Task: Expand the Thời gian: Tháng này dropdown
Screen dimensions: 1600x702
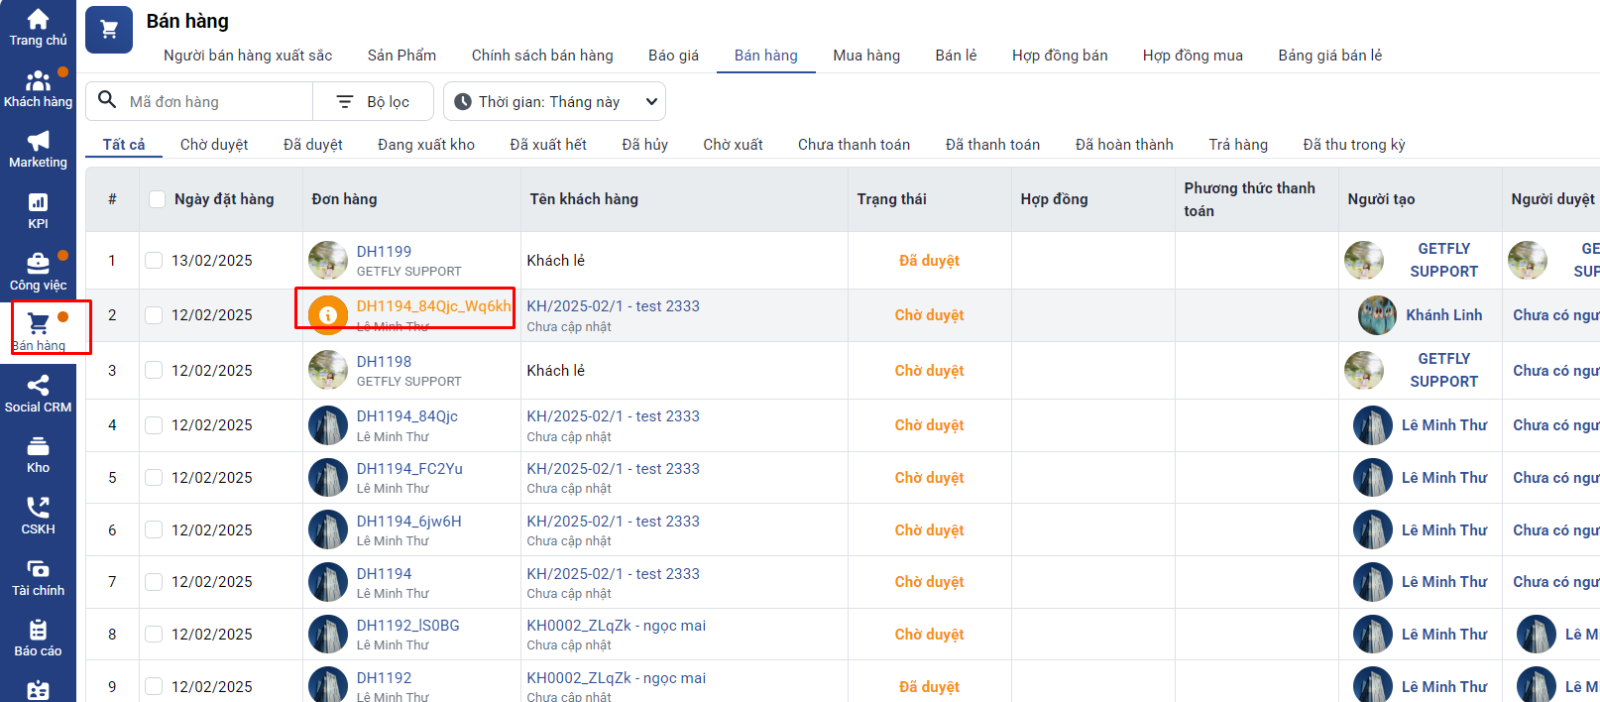Action: (x=554, y=102)
